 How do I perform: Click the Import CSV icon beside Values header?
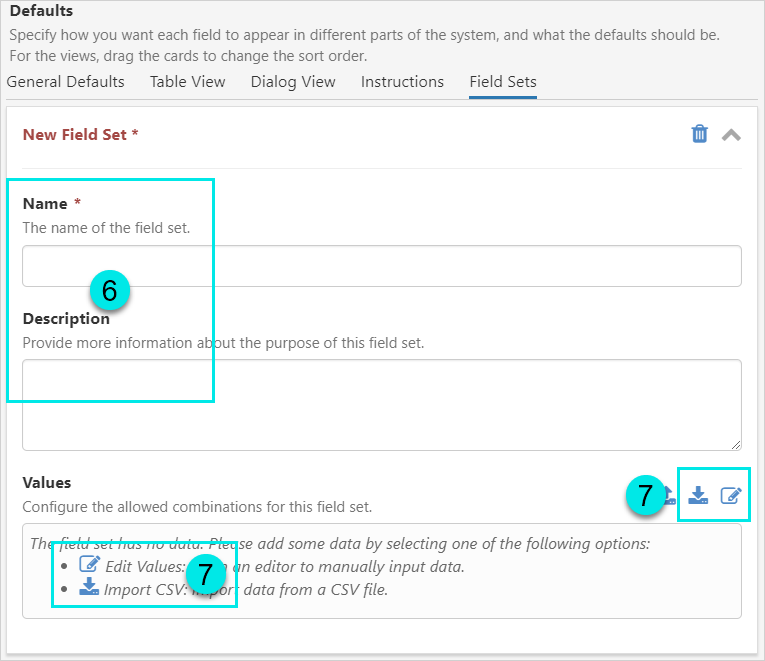(x=698, y=495)
